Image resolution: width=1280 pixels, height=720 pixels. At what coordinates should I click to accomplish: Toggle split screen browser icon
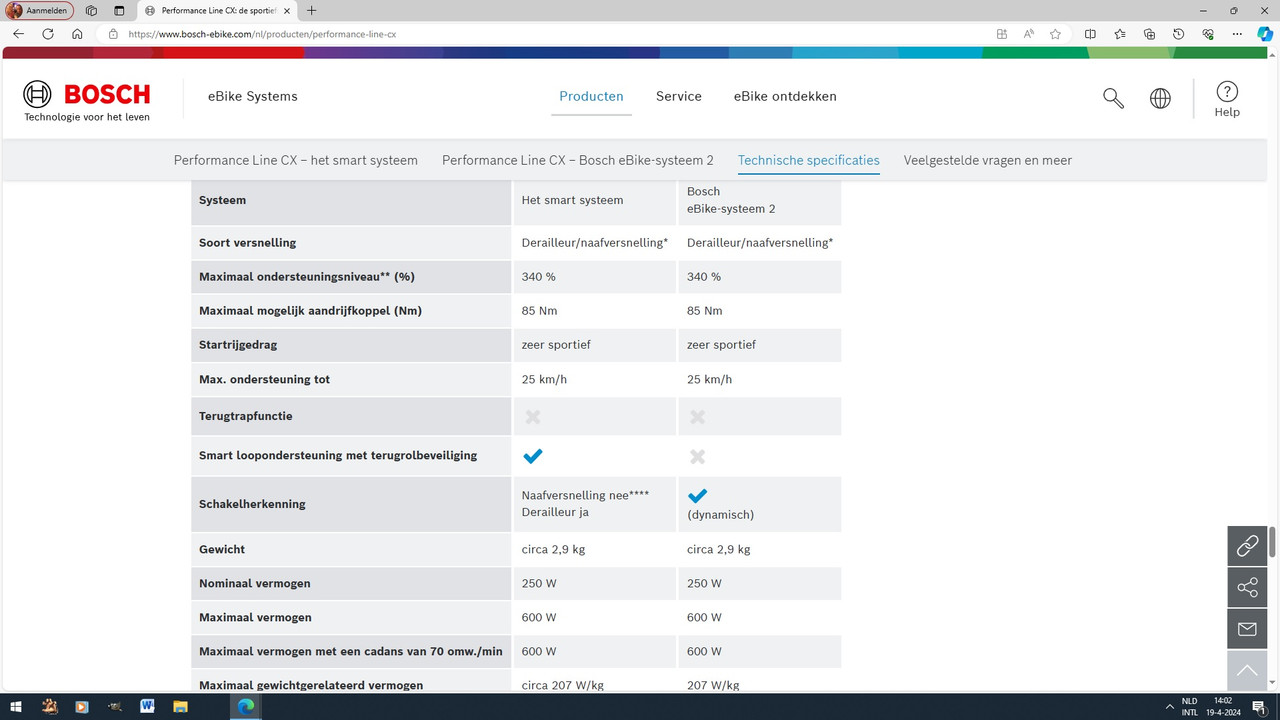pyautogui.click(x=1090, y=33)
